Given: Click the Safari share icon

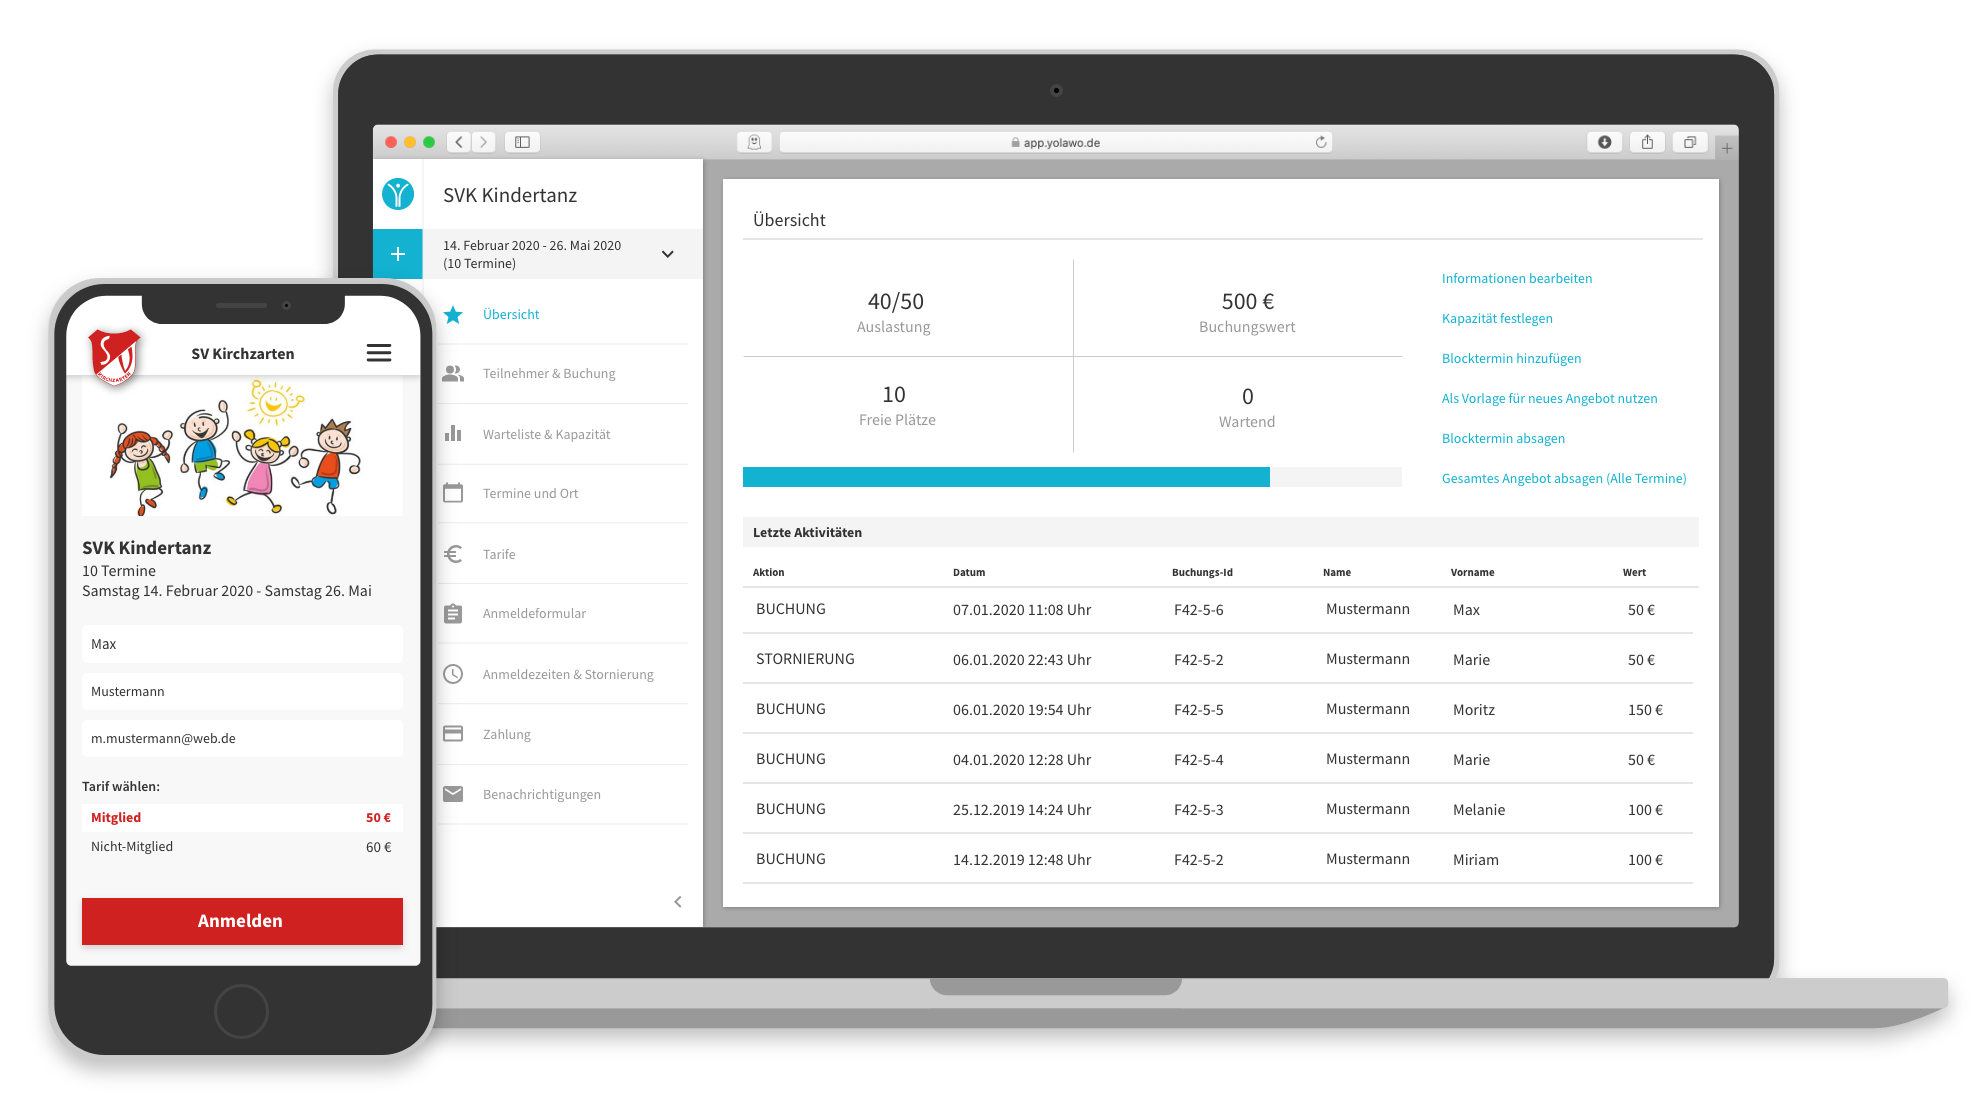Looking at the screenshot, I should (x=1647, y=142).
